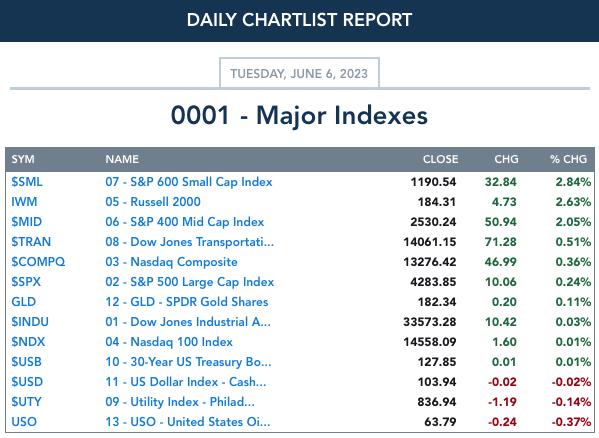Screen dimensions: 599x438
Task: Sort by the SYM column header
Action: pos(23,159)
